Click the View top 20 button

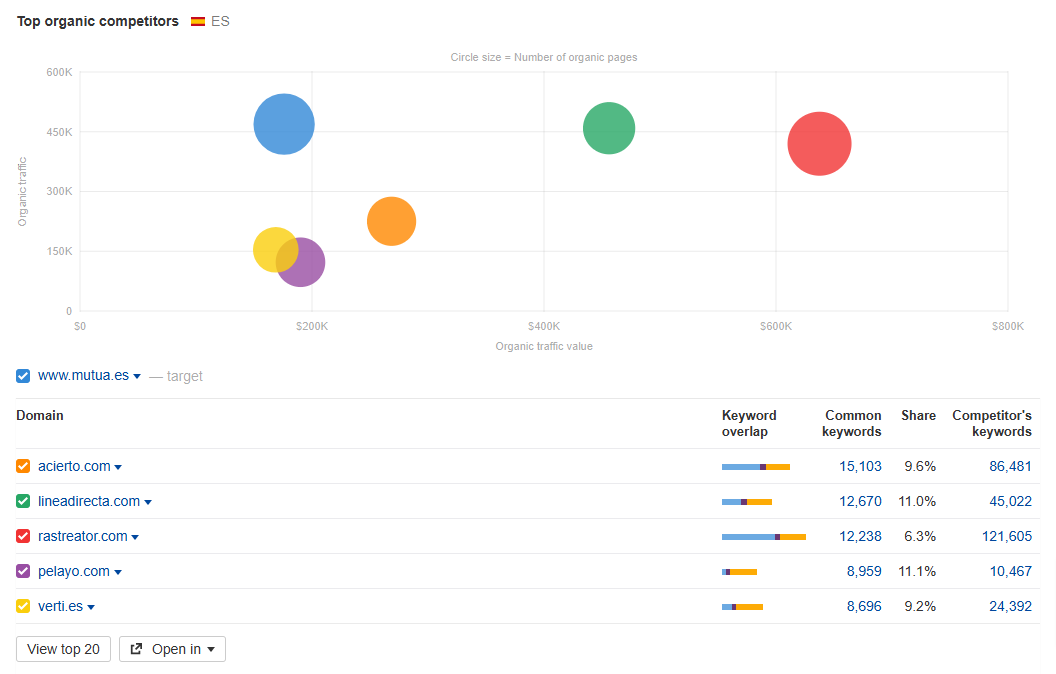63,648
